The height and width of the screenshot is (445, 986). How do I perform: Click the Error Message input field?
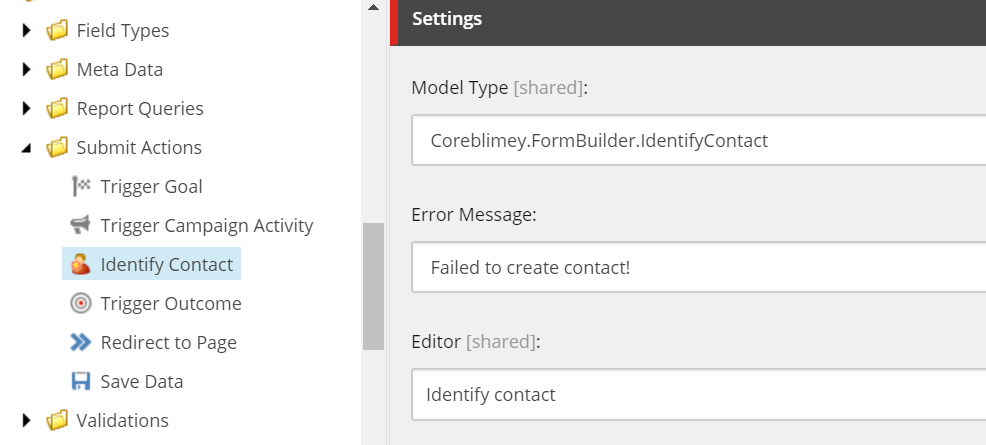click(x=699, y=267)
